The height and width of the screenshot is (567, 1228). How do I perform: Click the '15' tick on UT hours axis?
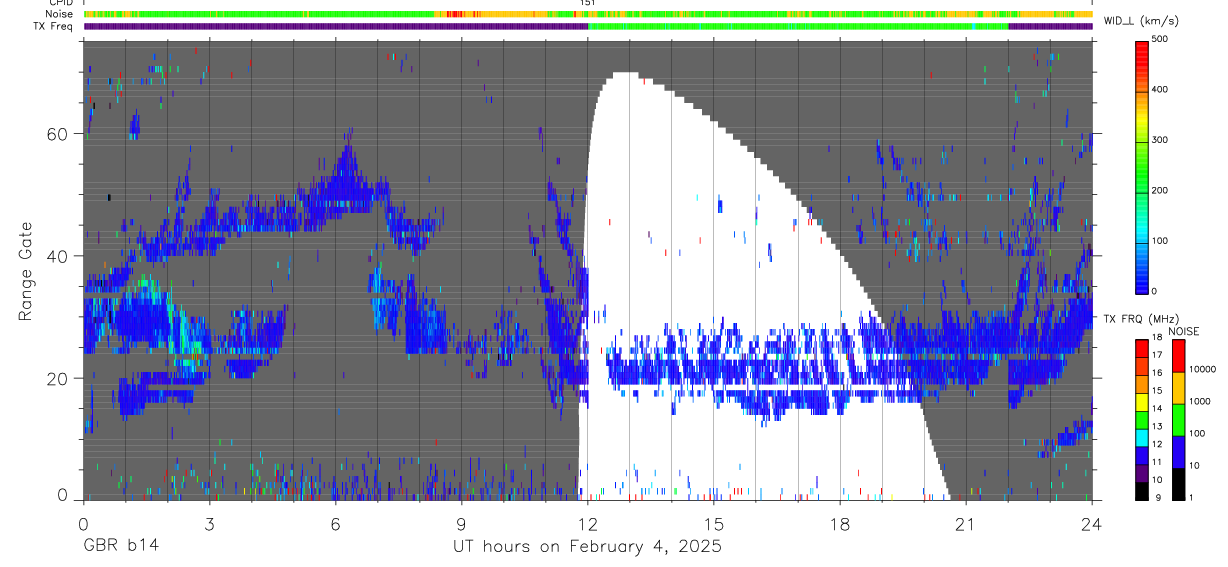(714, 523)
